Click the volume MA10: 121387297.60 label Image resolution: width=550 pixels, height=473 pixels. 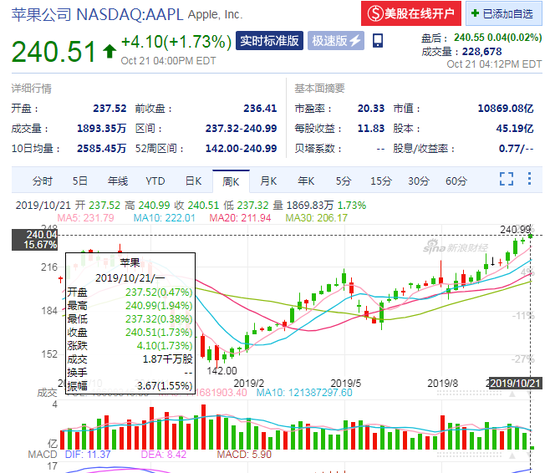[x=304, y=392]
